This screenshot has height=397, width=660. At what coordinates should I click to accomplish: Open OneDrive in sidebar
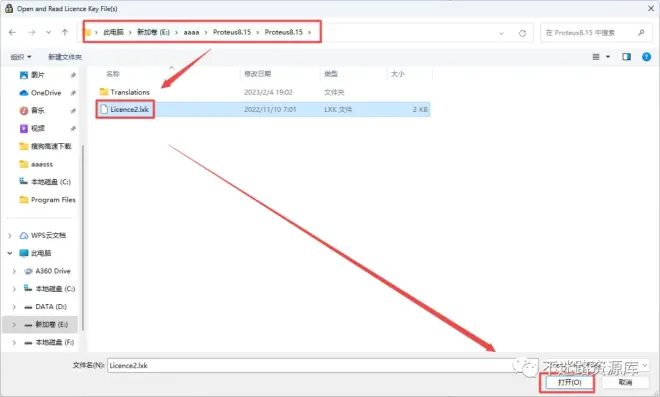point(46,93)
